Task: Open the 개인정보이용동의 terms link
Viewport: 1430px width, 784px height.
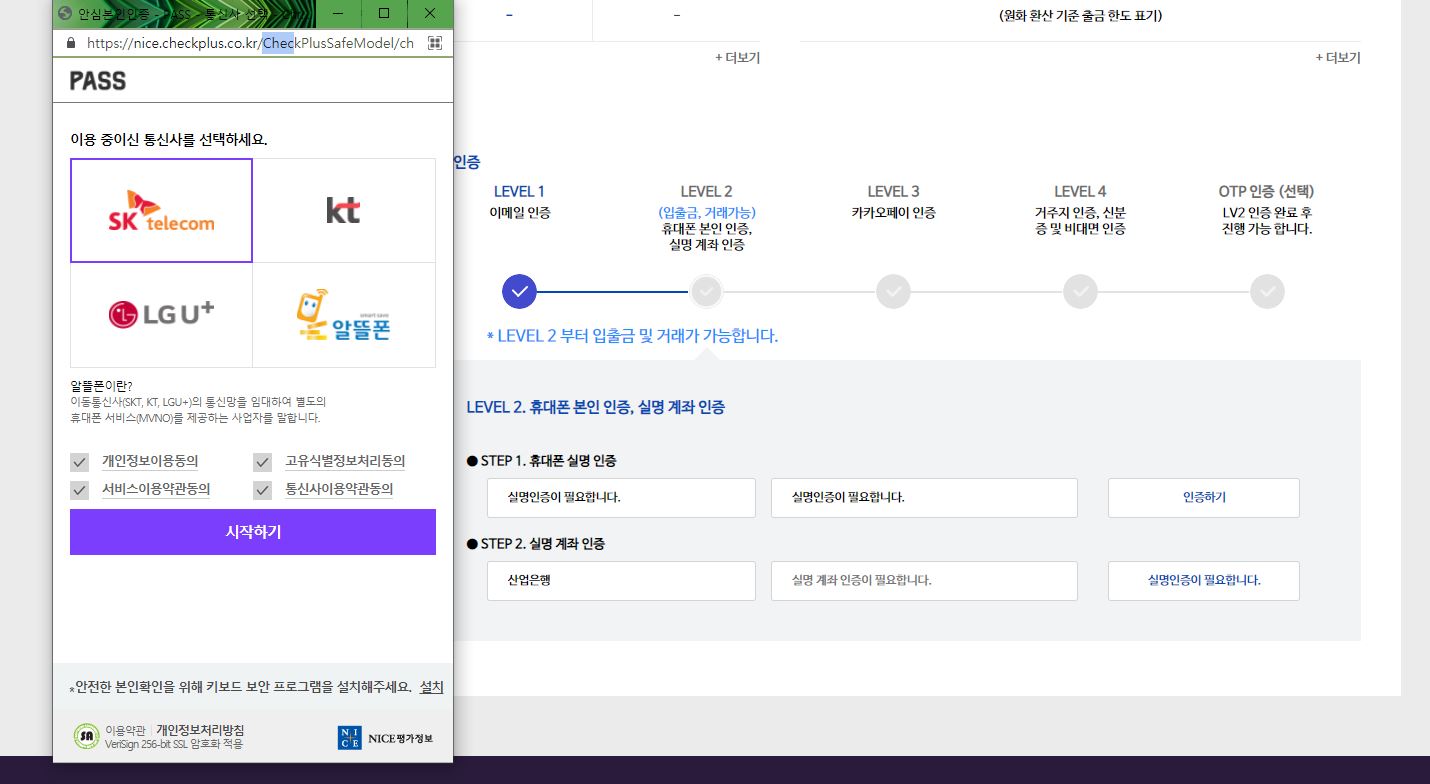Action: [150, 461]
